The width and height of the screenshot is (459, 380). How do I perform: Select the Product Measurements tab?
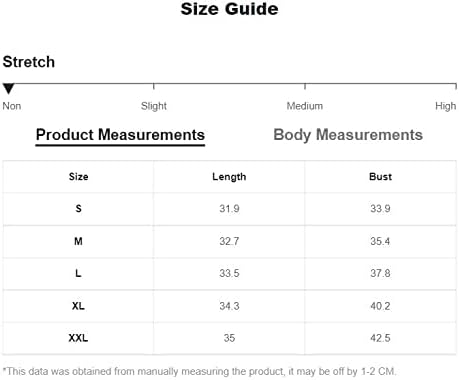pyautogui.click(x=120, y=135)
